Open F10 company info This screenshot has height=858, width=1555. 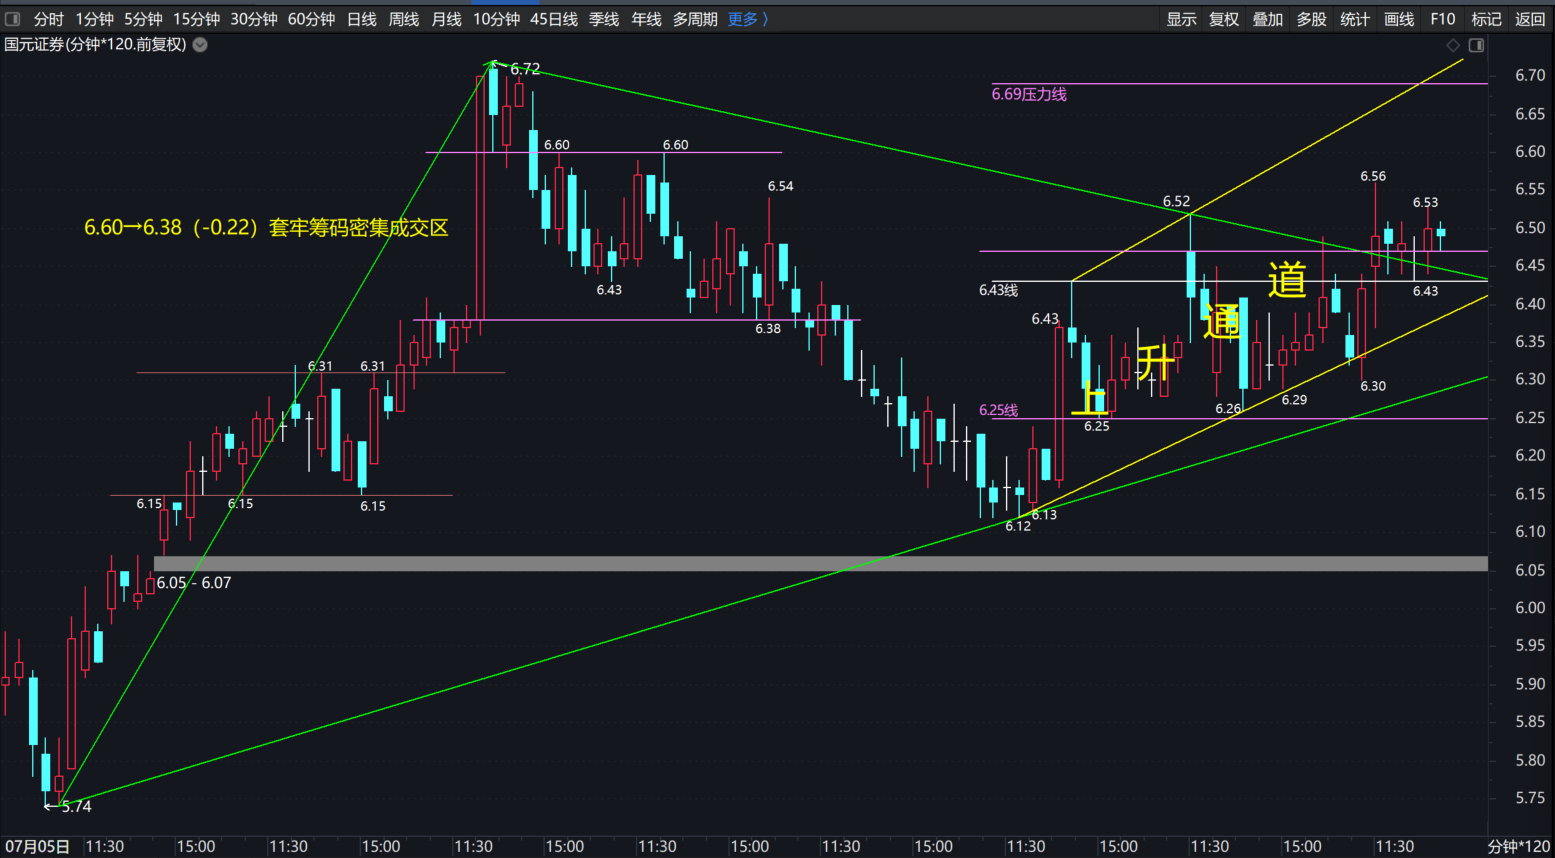point(1443,19)
